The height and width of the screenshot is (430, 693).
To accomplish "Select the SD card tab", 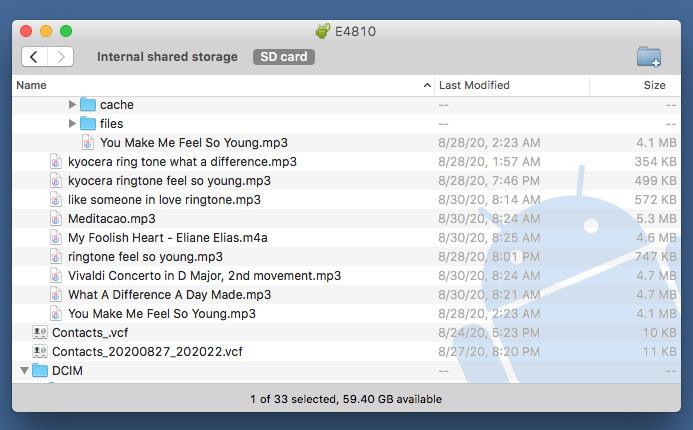I will (x=284, y=57).
